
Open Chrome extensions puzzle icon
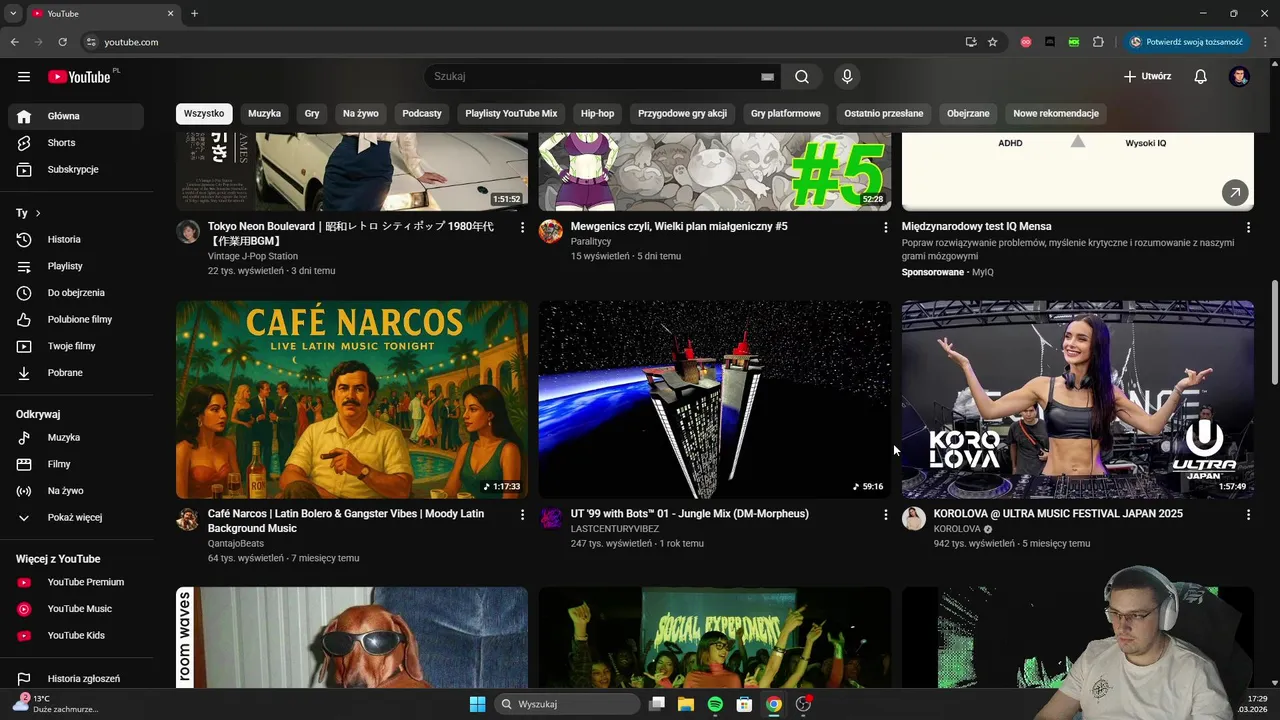pyautogui.click(x=1098, y=42)
